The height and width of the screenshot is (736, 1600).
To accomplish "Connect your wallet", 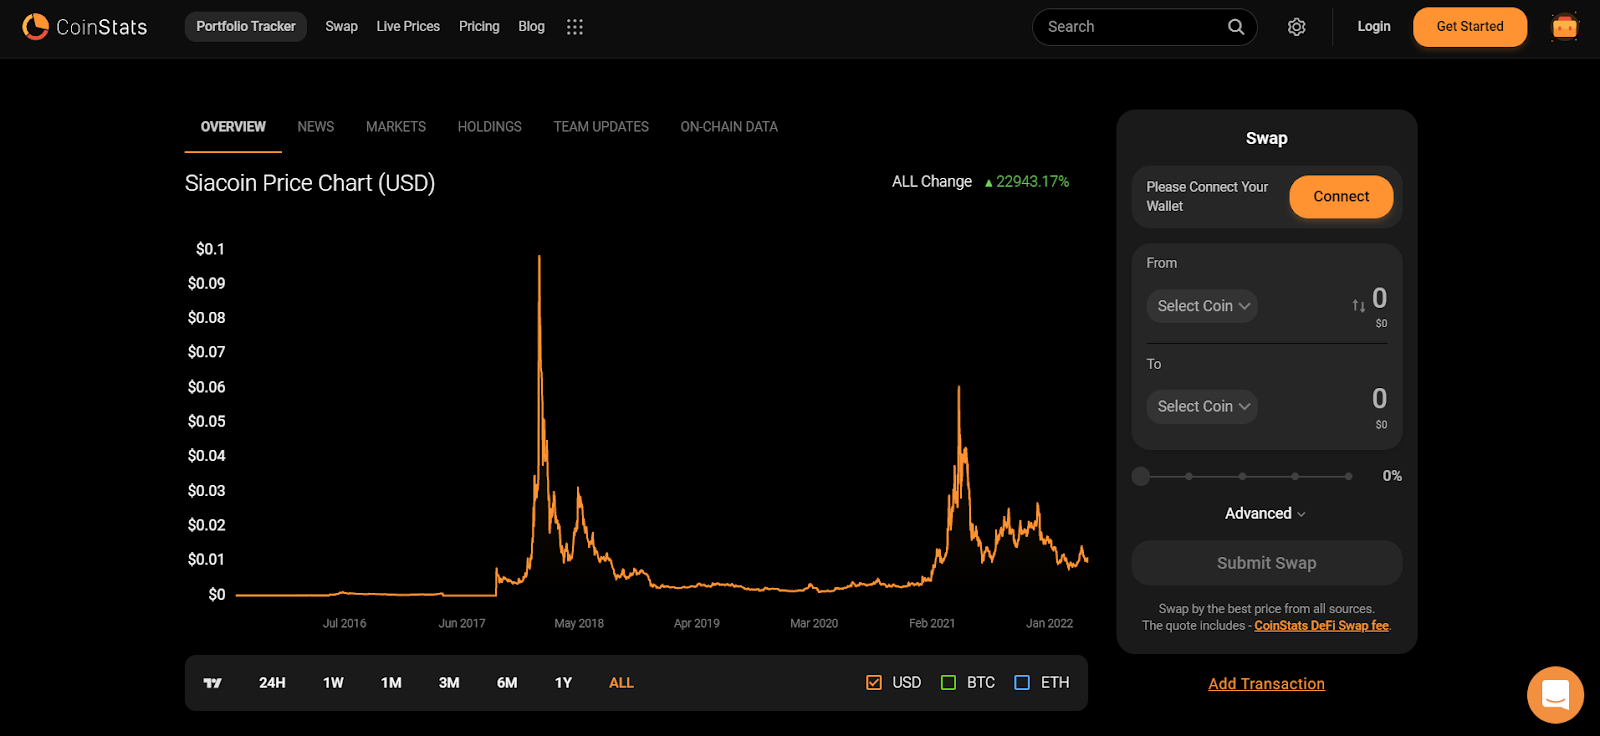I will (1341, 197).
